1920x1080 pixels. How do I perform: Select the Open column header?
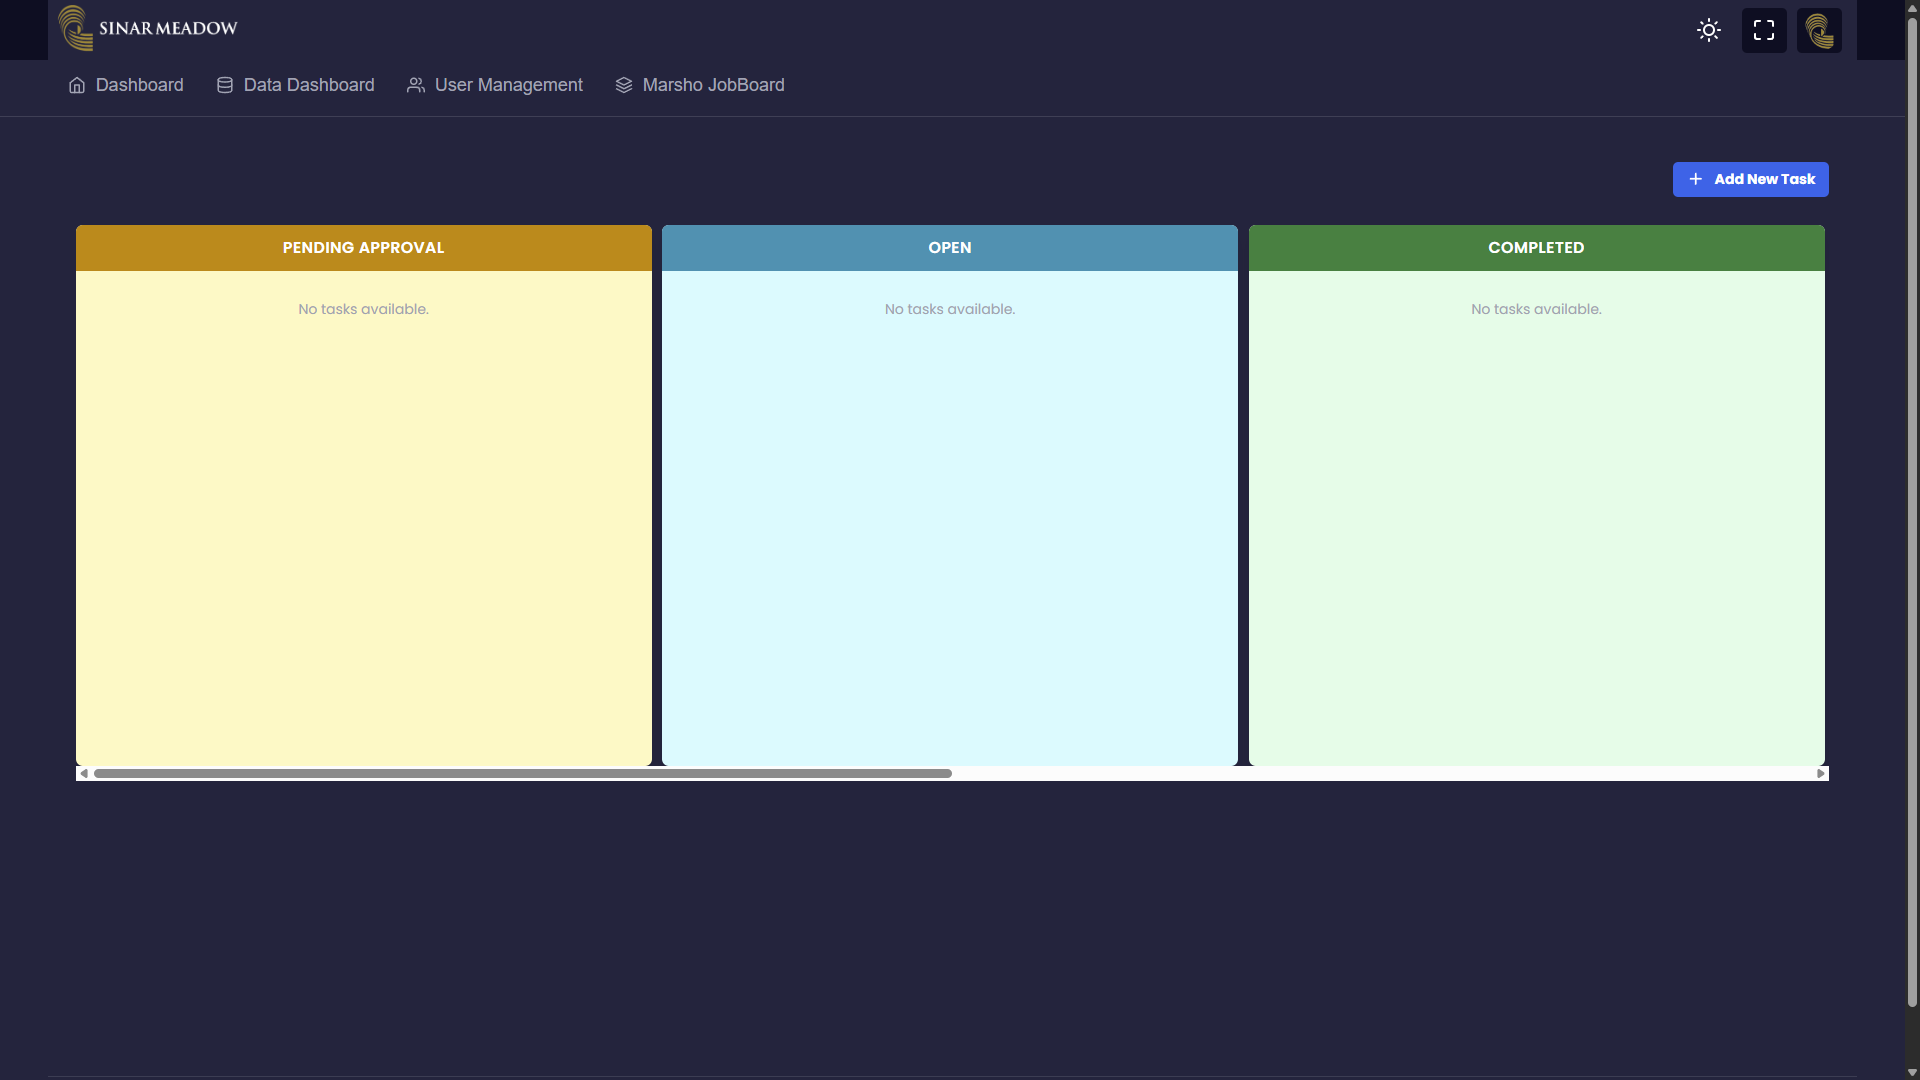pos(949,248)
